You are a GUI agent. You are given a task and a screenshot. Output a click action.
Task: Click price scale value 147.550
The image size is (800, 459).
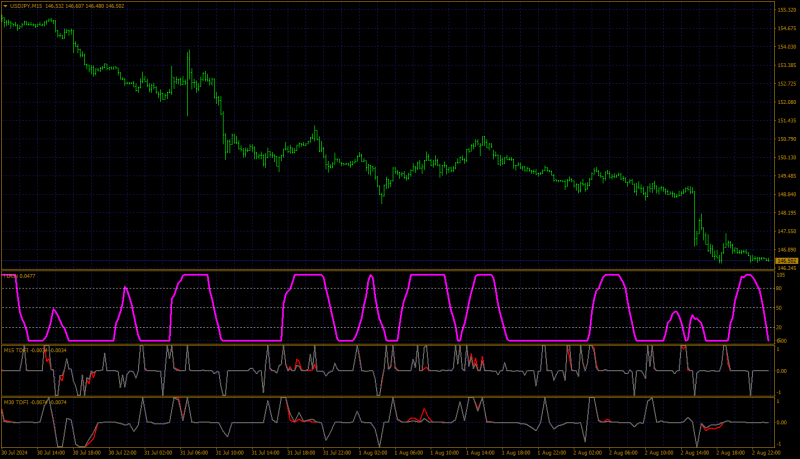tap(787, 232)
